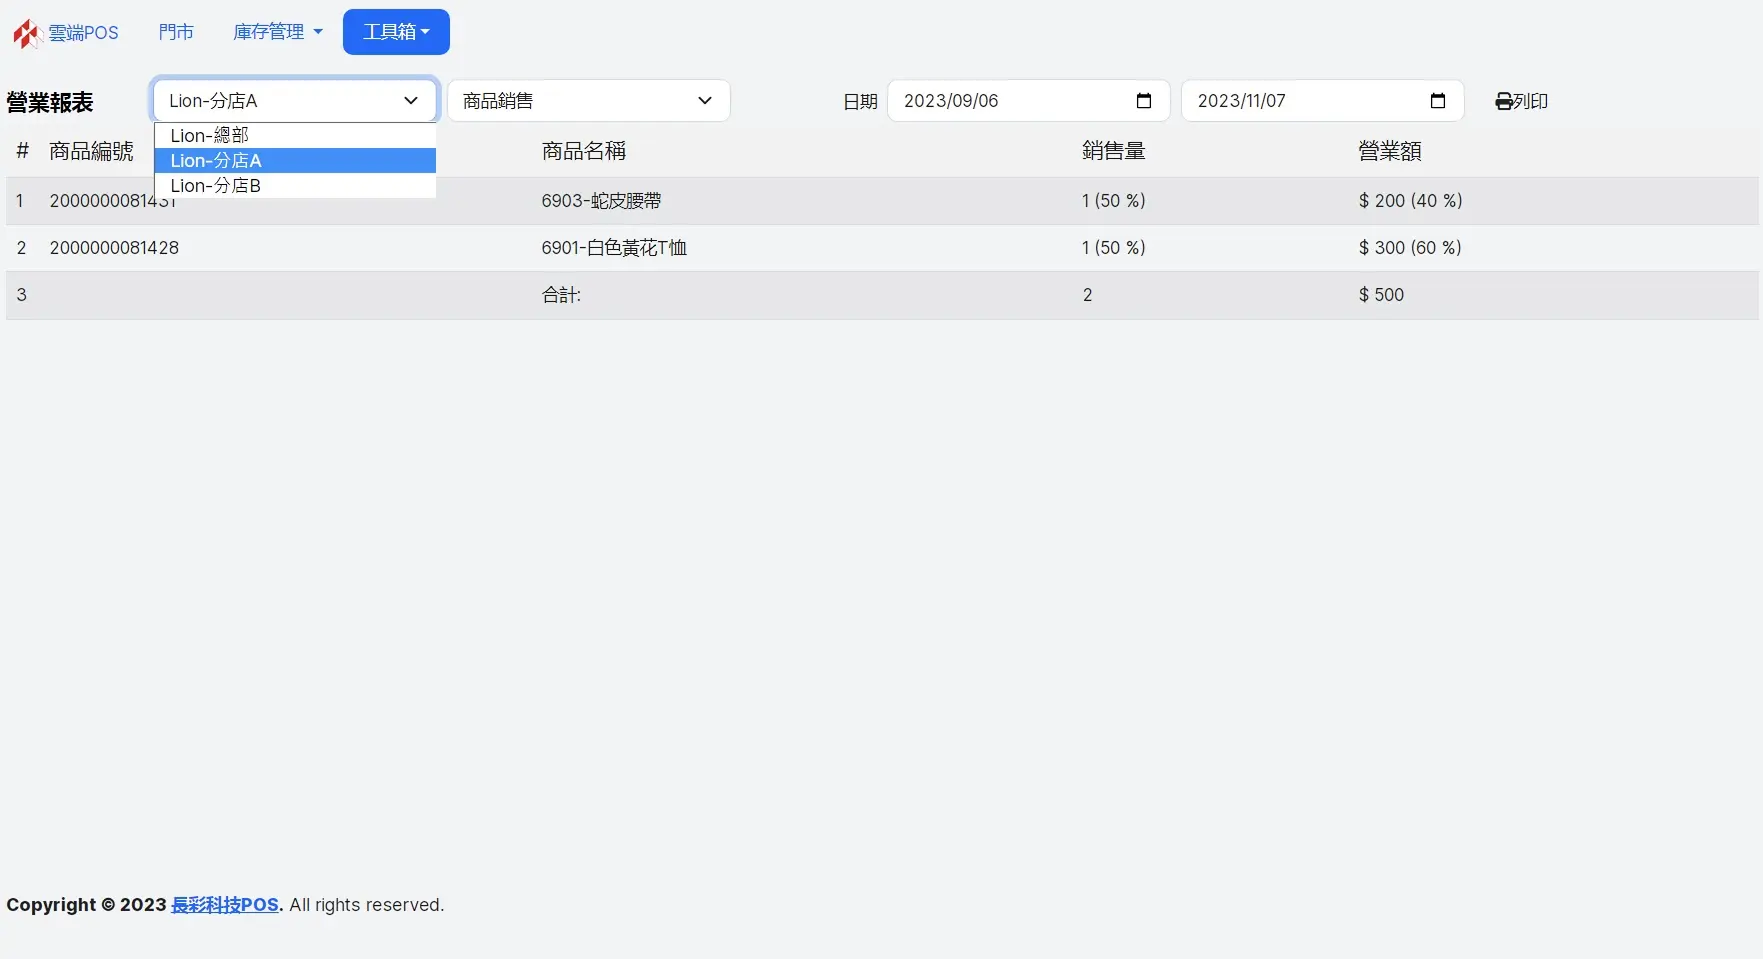
Task: Open the 工具箱 dropdown button
Action: pos(396,32)
